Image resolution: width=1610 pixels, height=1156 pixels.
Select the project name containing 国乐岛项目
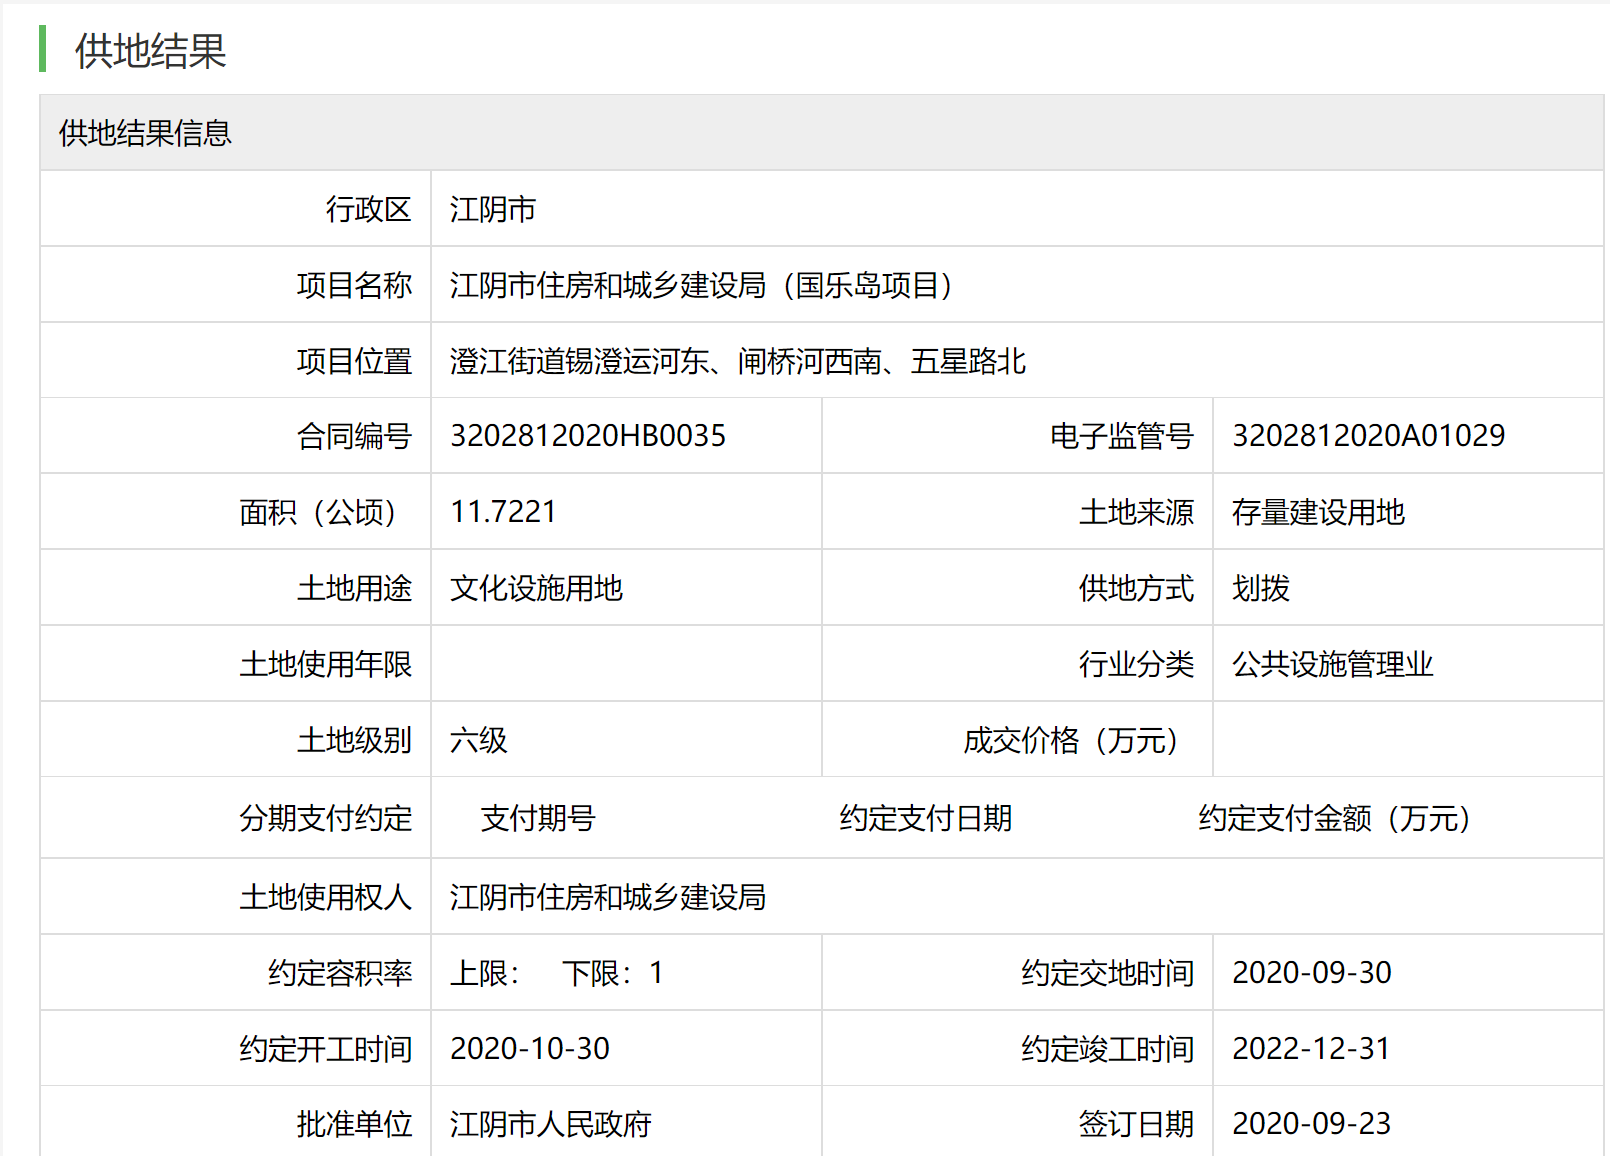700,285
